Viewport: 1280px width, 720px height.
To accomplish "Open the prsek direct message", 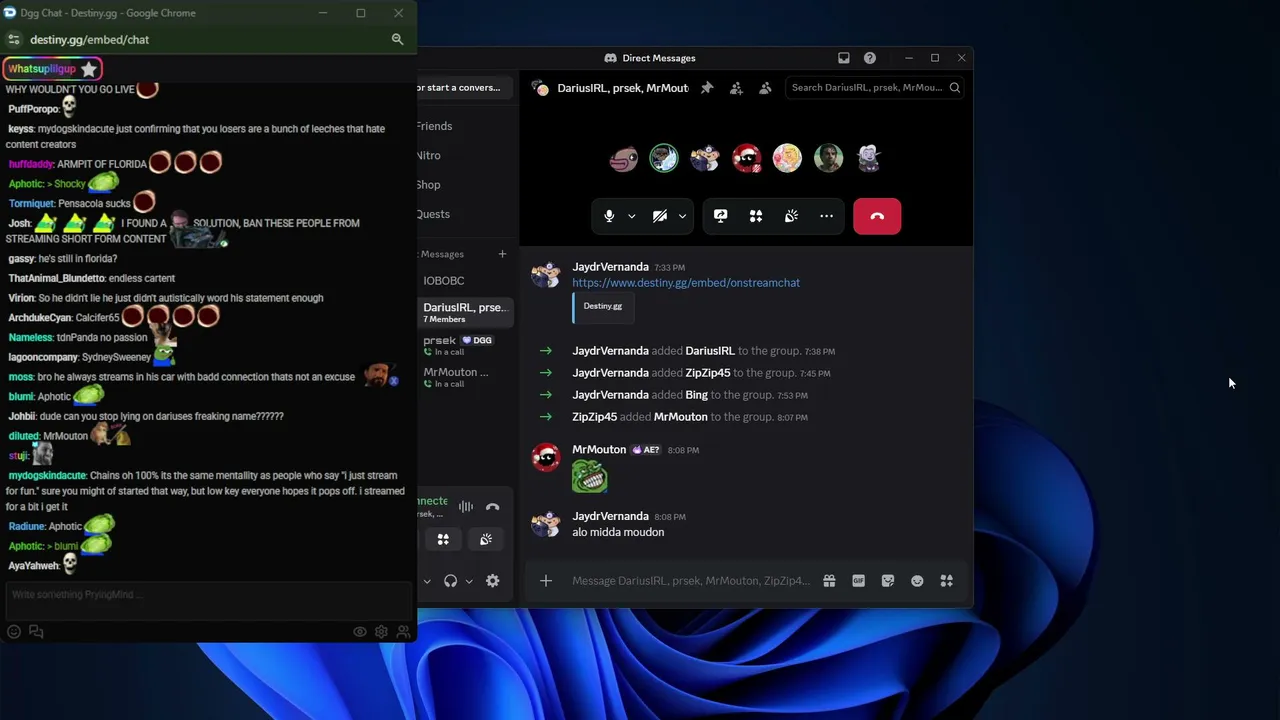I will 465,345.
